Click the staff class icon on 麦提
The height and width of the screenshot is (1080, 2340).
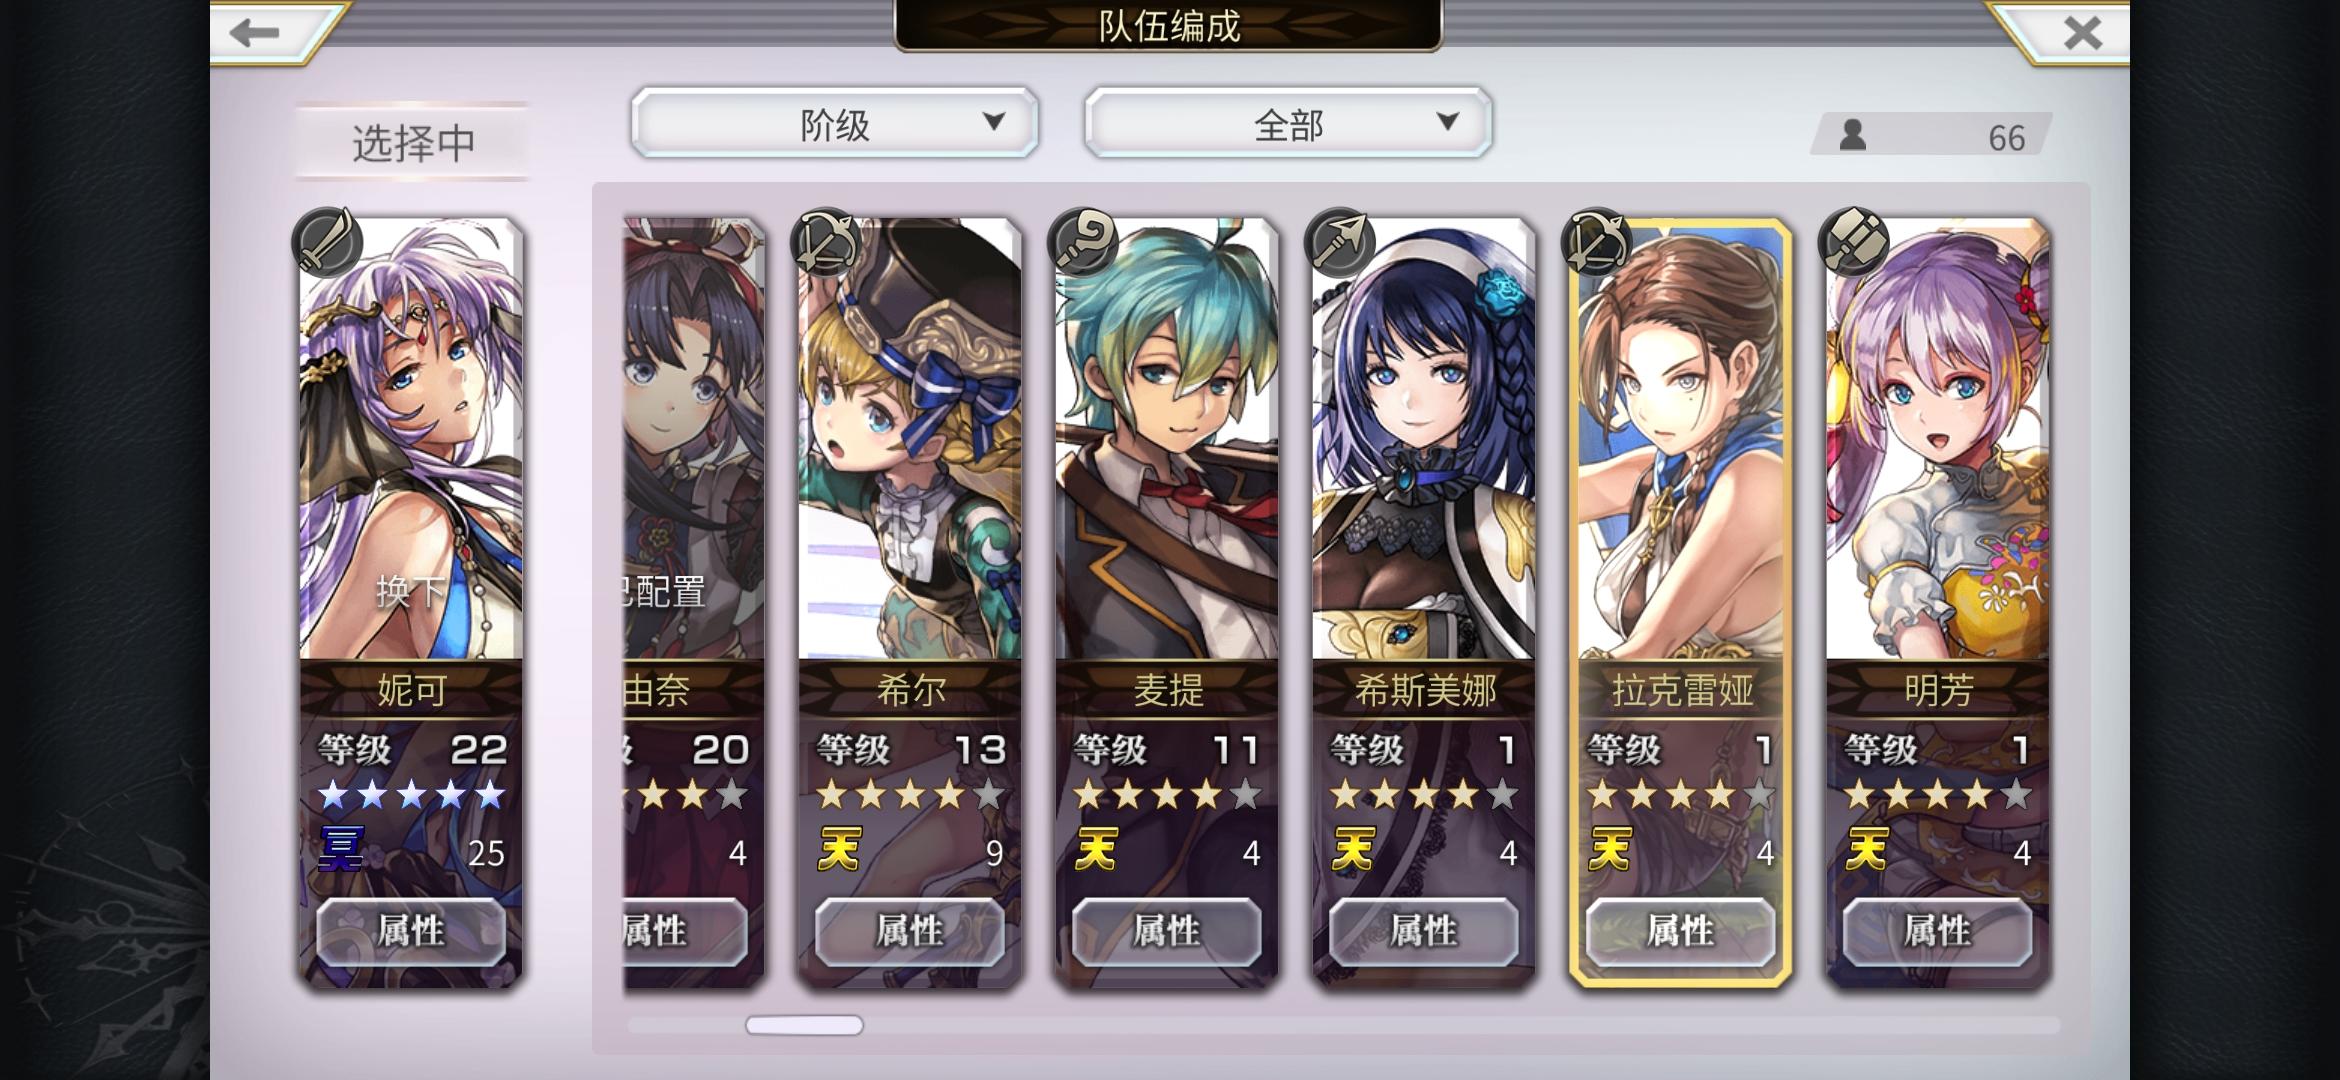(x=1082, y=241)
